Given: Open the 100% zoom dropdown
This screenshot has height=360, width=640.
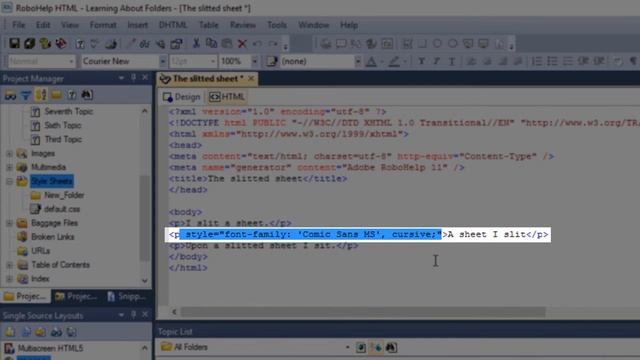Looking at the screenshot, I should [x=254, y=61].
